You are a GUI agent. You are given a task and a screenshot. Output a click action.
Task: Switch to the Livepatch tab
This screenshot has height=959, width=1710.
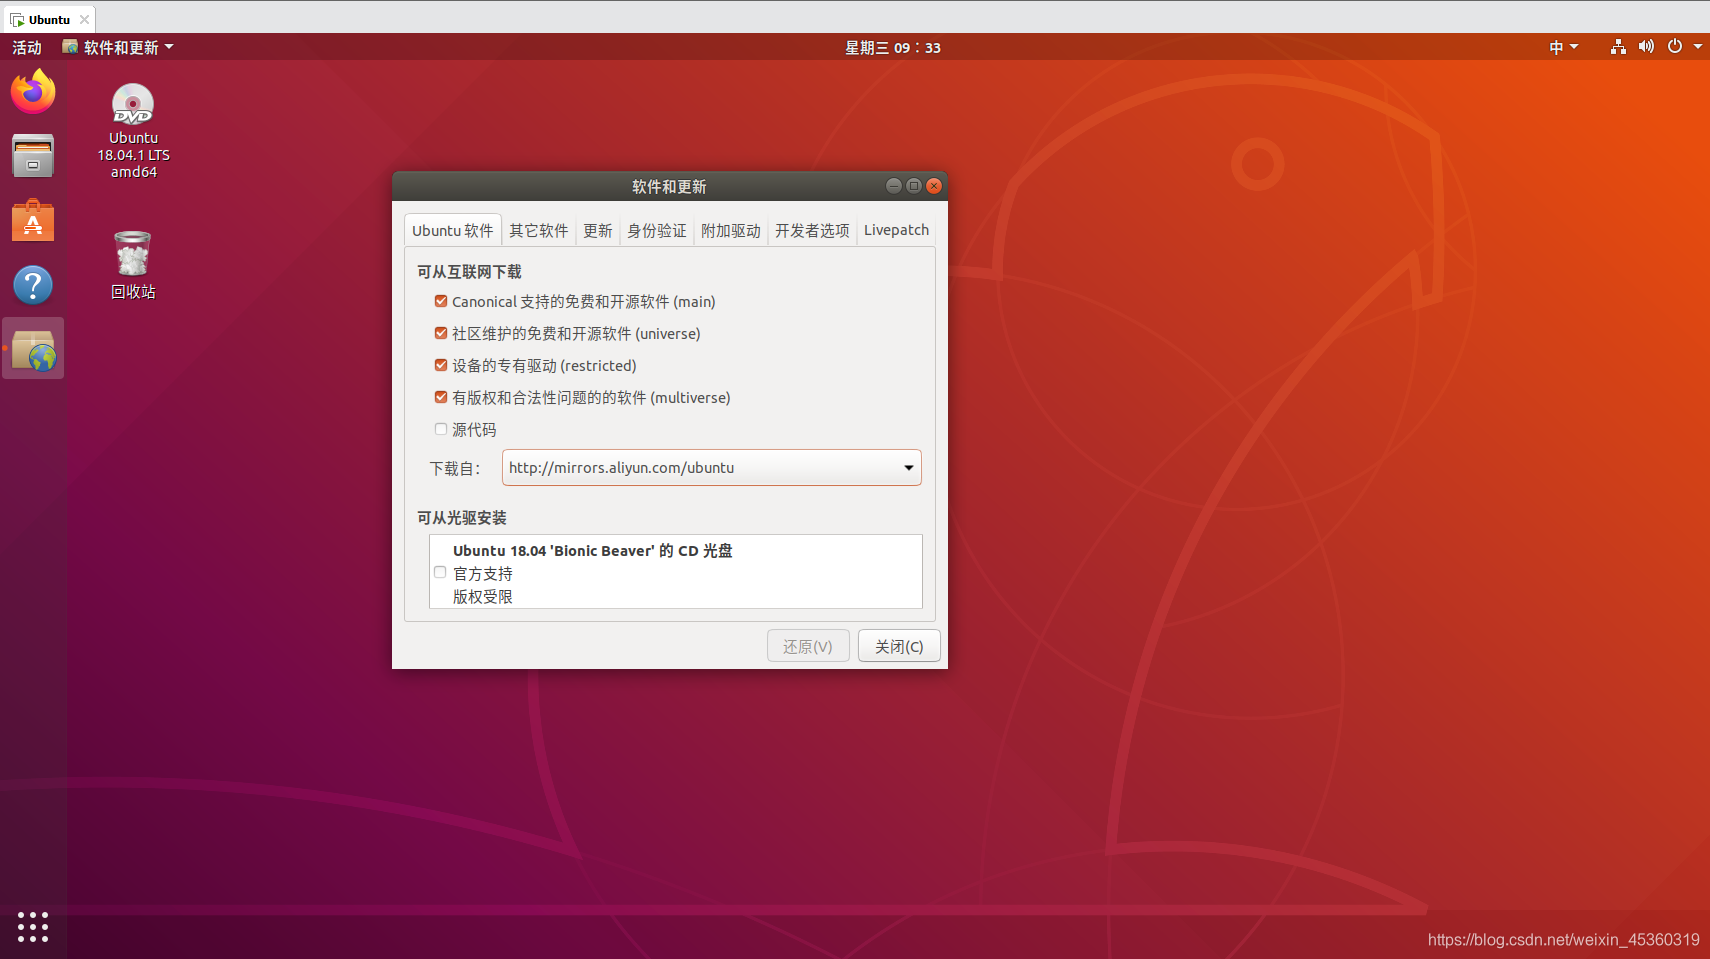[897, 230]
